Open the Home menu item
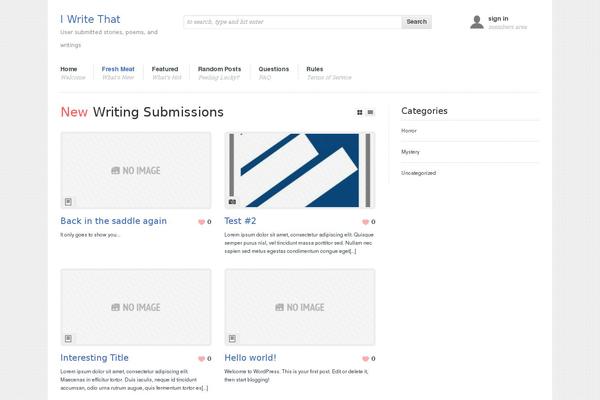600x400 pixels. [73, 73]
